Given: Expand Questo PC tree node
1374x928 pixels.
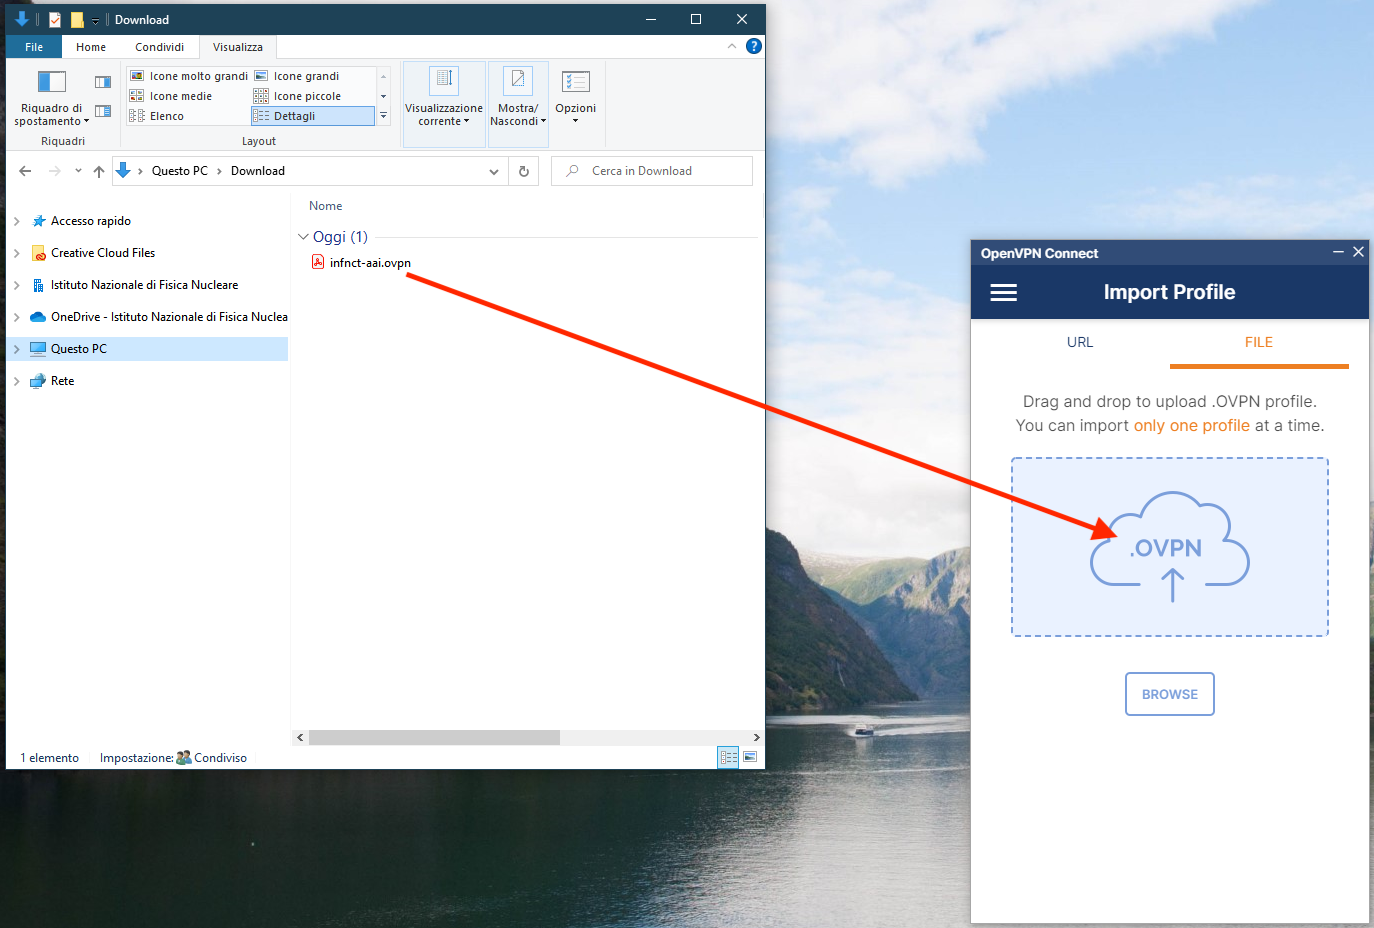Looking at the screenshot, I should pos(17,349).
